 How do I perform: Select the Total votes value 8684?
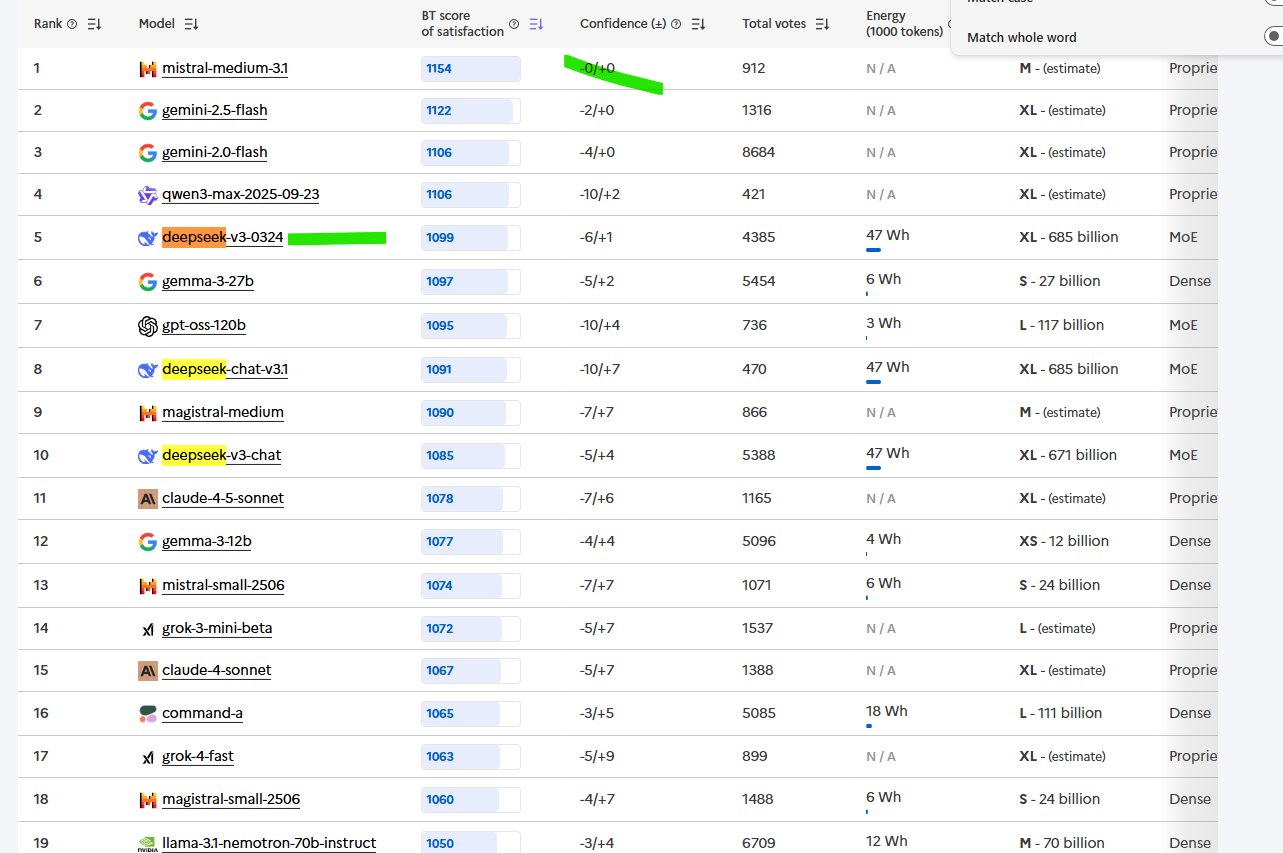click(757, 153)
